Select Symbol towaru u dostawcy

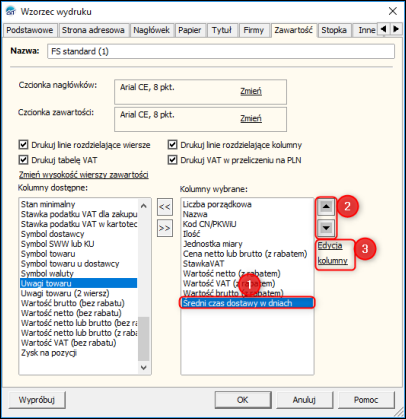[x=78, y=263]
